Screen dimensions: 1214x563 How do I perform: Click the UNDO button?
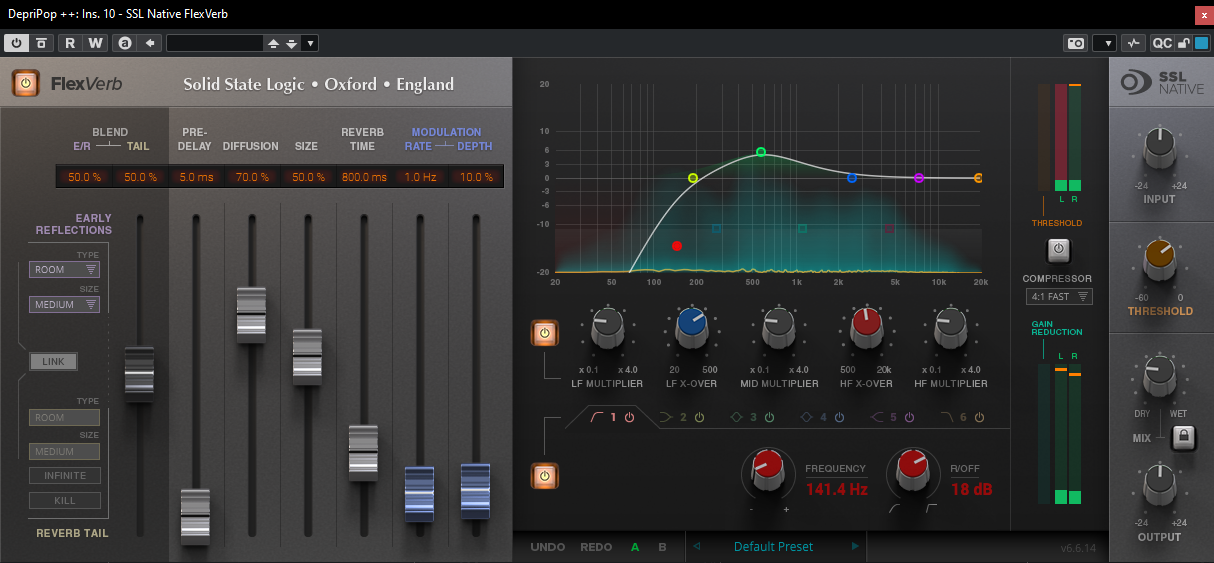[x=548, y=547]
